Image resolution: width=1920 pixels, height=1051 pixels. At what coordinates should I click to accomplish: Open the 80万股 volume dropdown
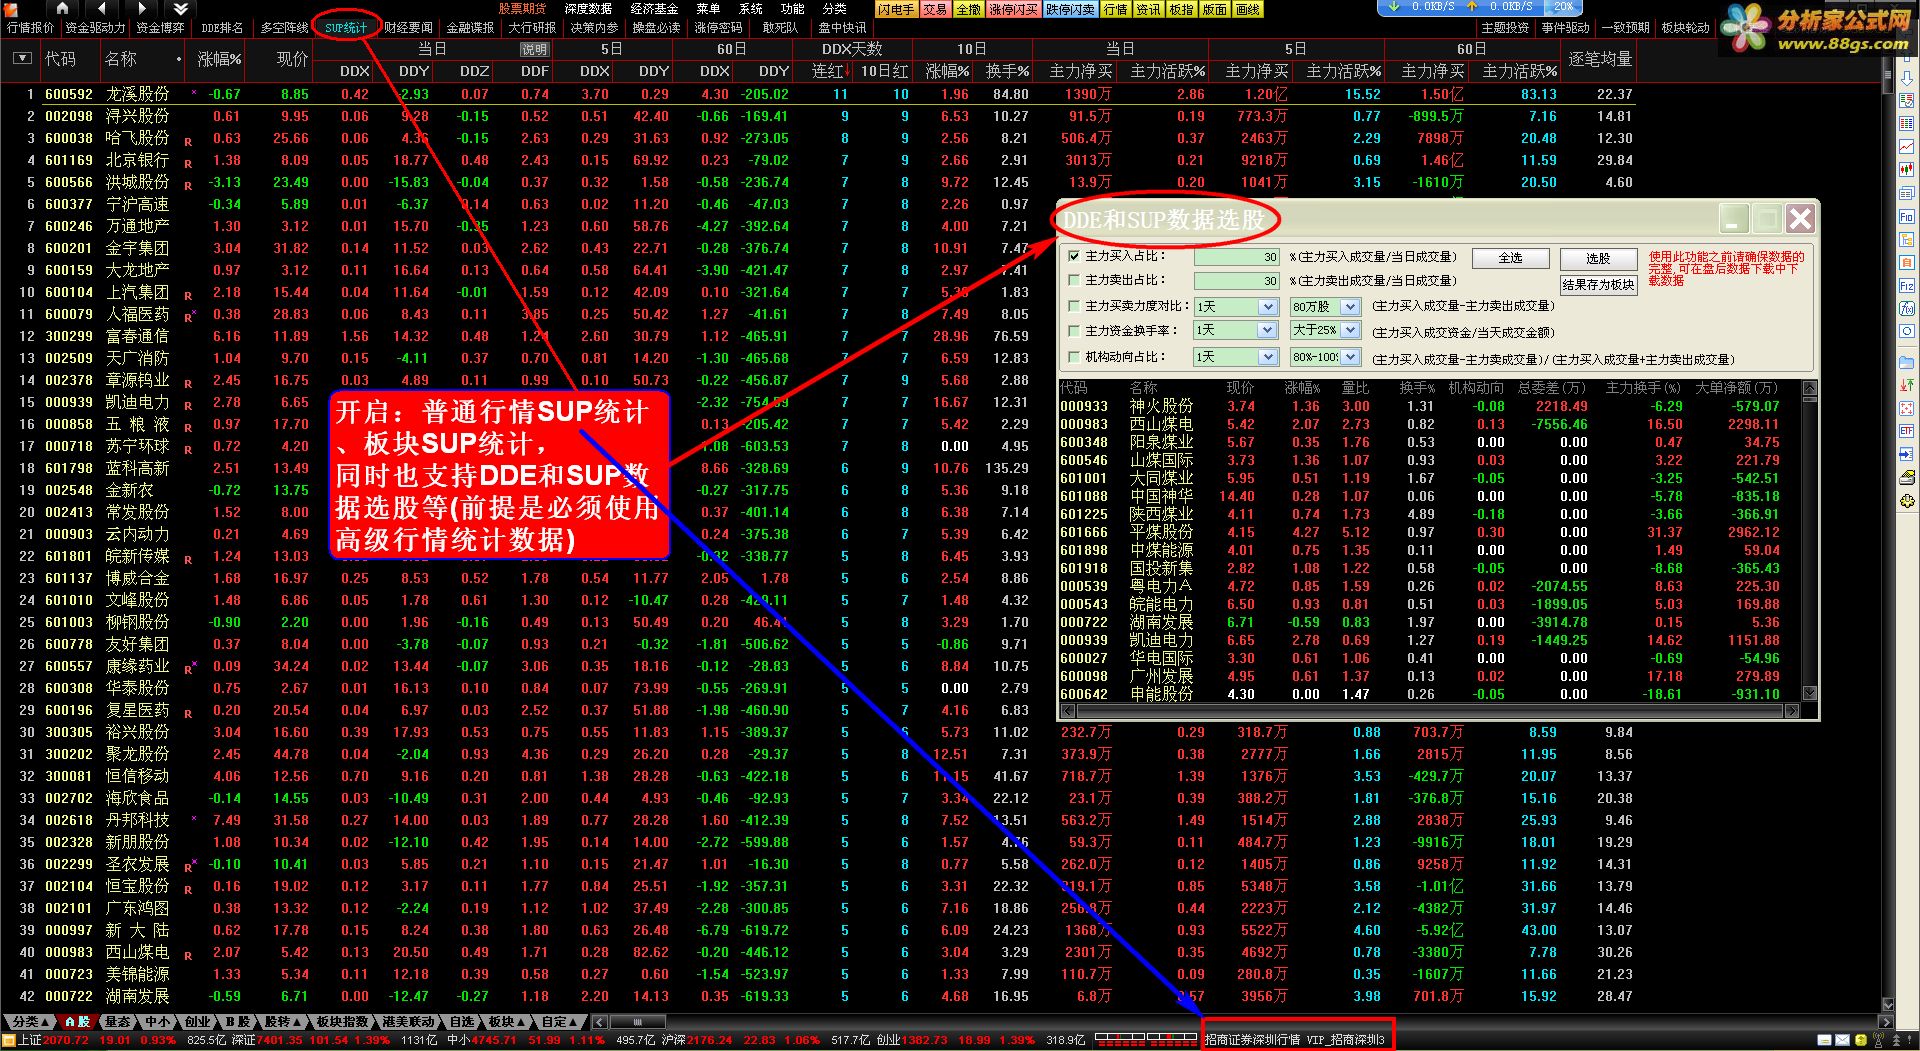click(1350, 306)
